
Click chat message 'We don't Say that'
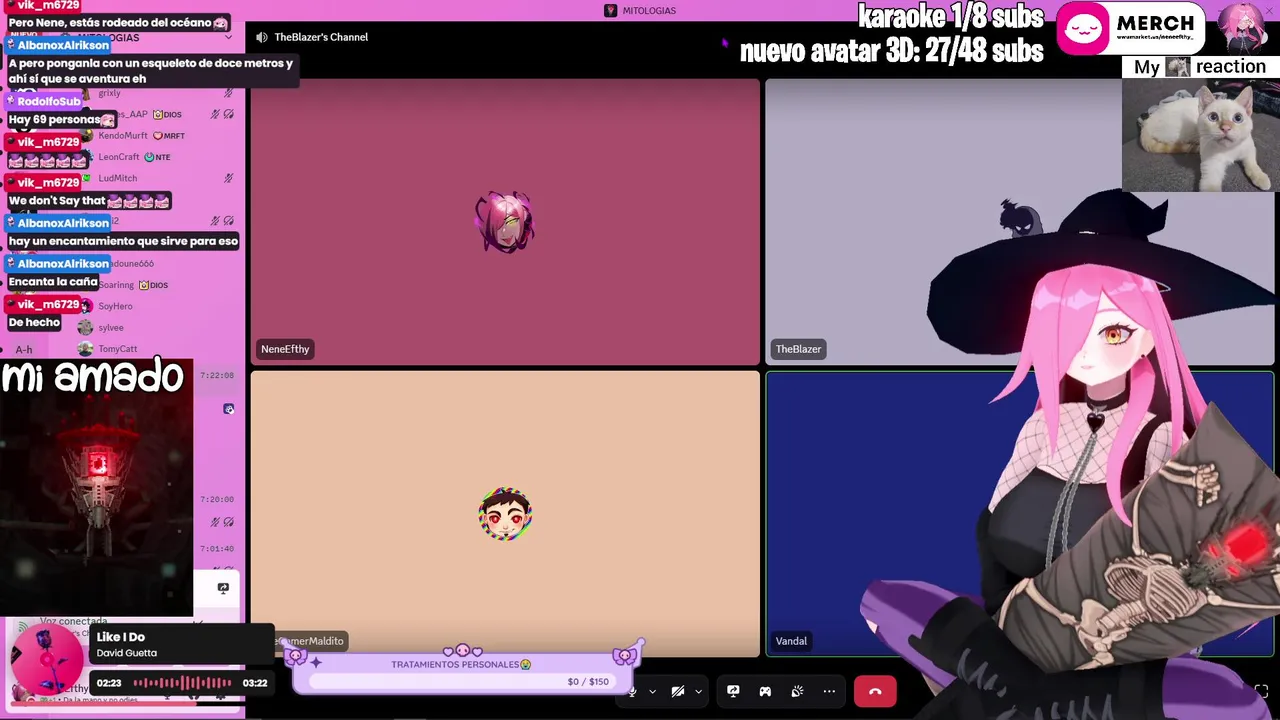coord(89,201)
